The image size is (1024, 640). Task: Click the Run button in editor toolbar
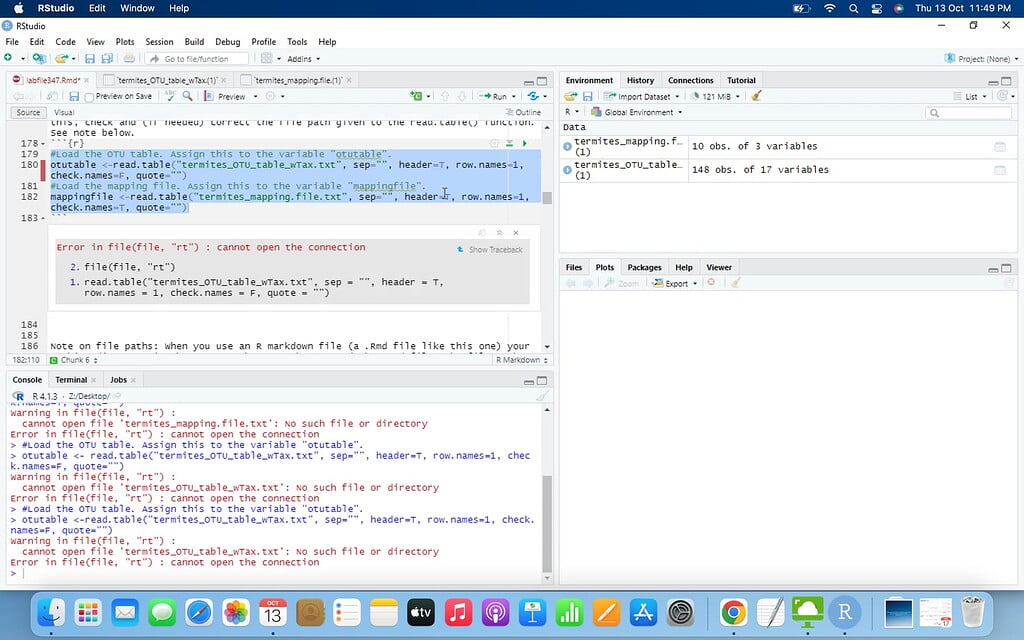496,96
